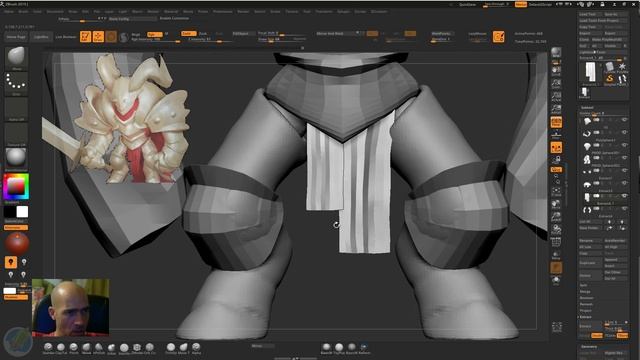Open the Alpha Off selector
Image resolution: width=640 pixels, height=360 pixels.
16,109
